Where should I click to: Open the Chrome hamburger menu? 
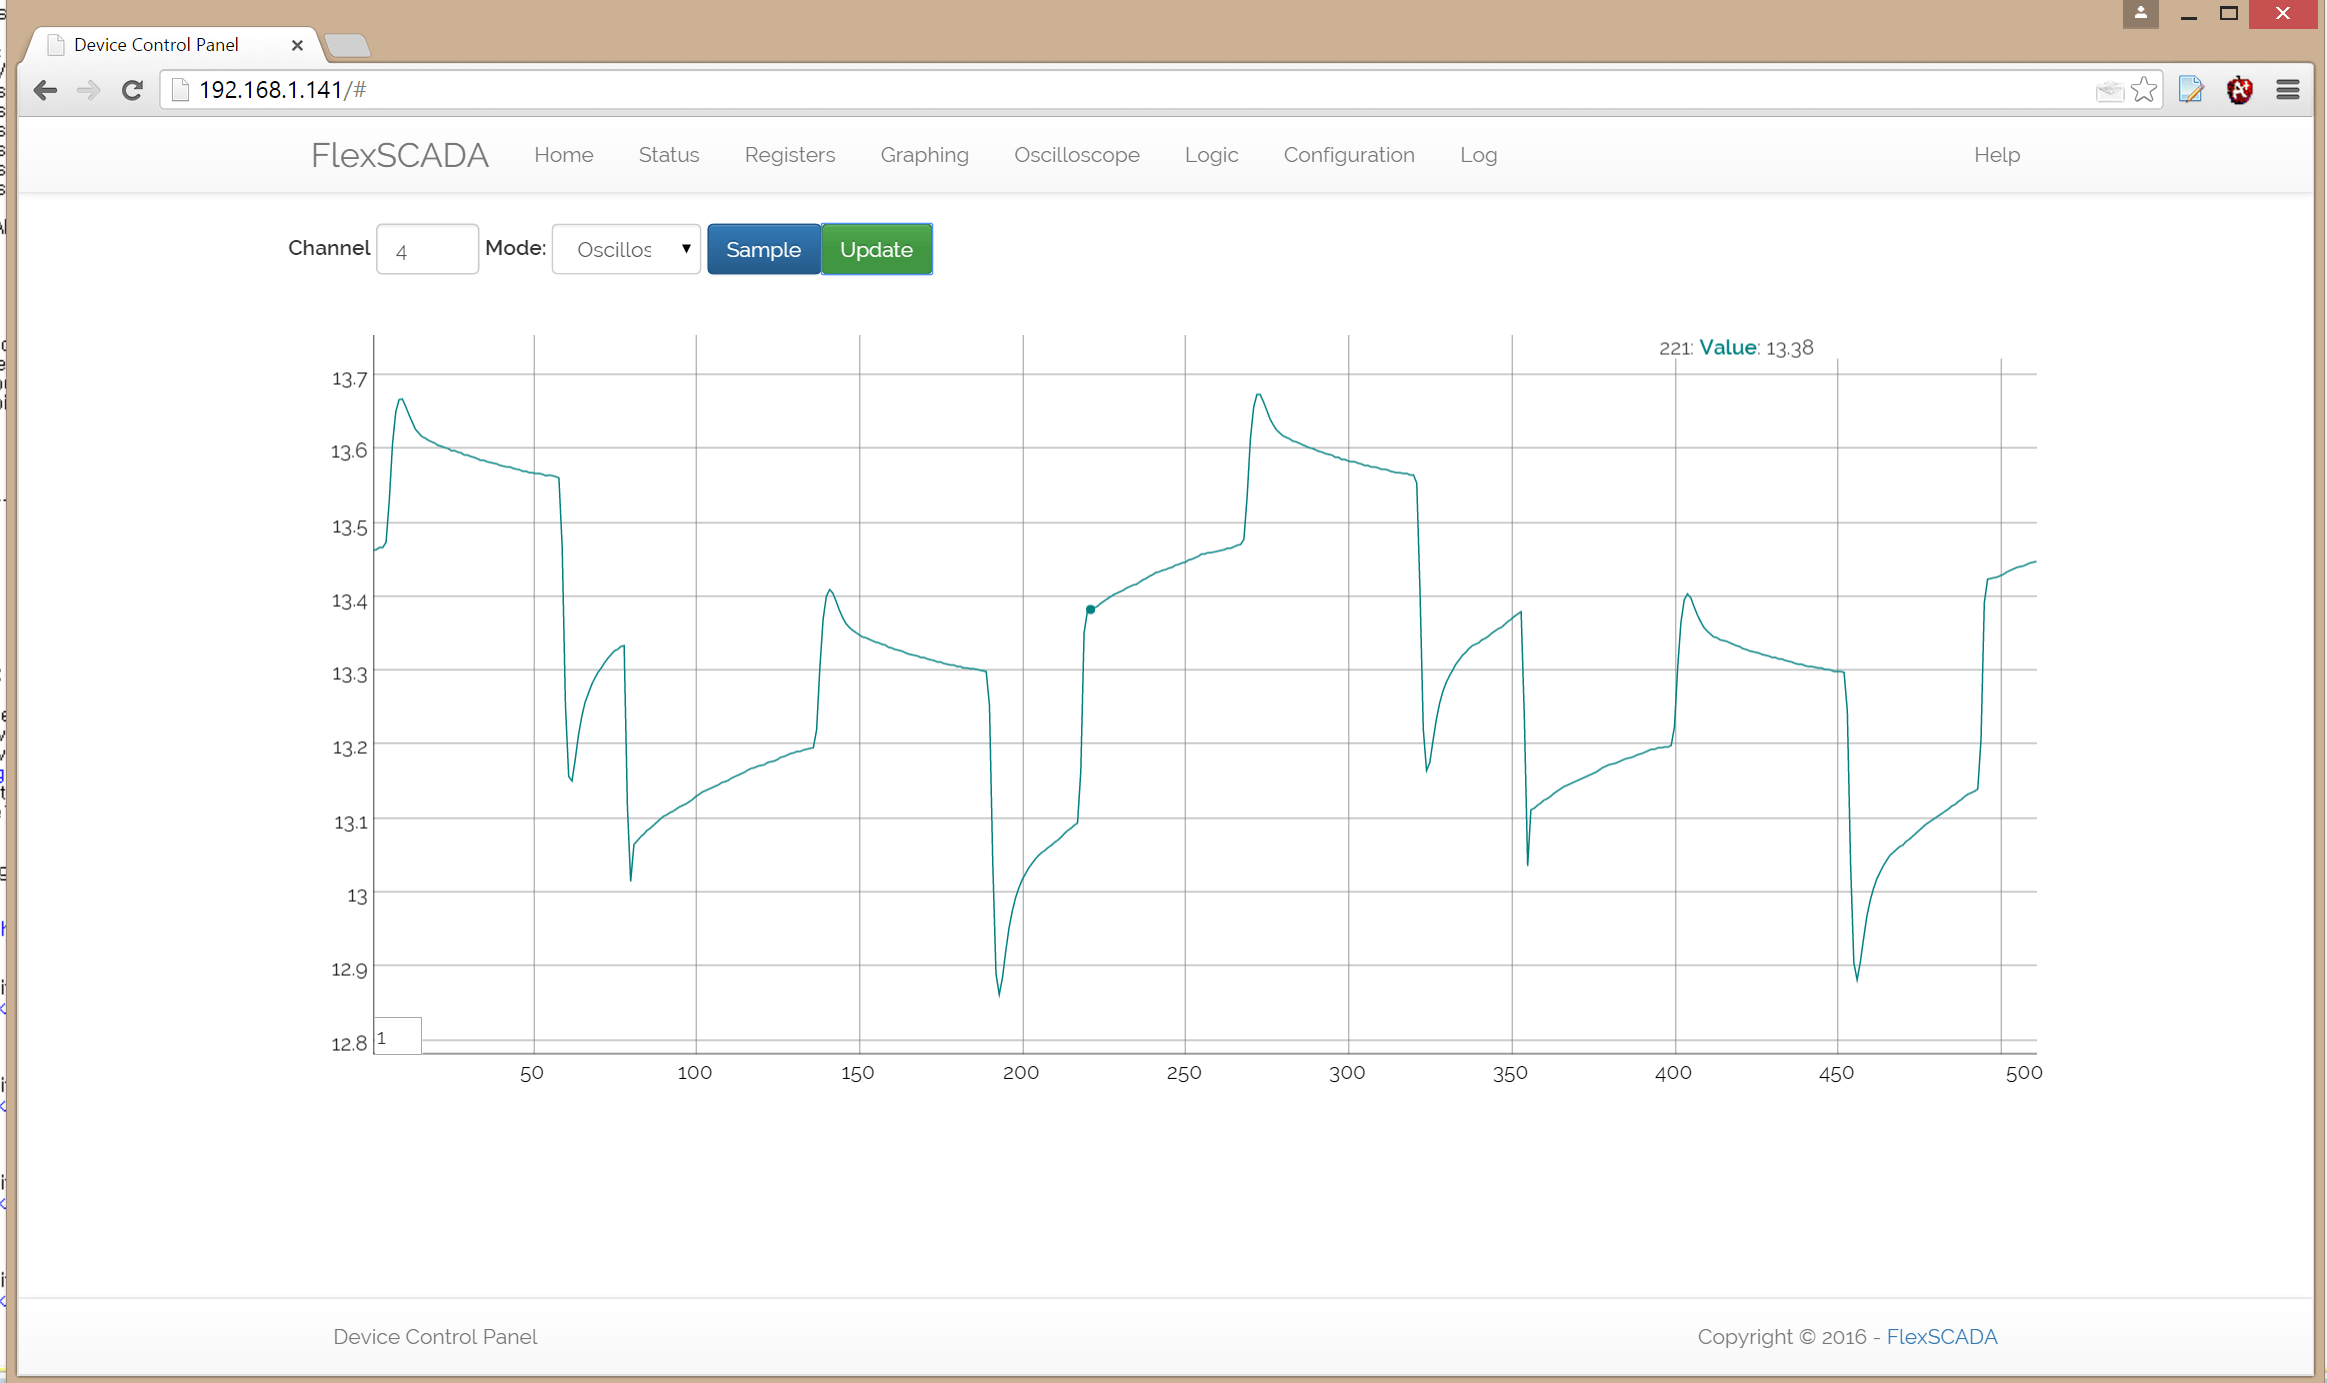[x=2288, y=90]
